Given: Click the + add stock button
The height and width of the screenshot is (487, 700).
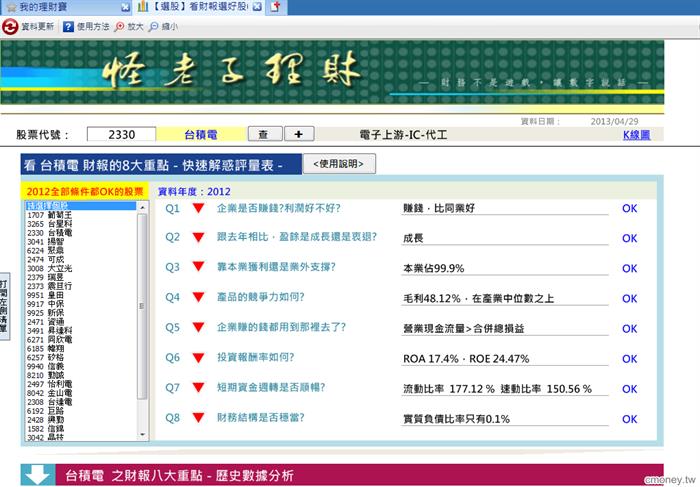Looking at the screenshot, I should tap(299, 134).
